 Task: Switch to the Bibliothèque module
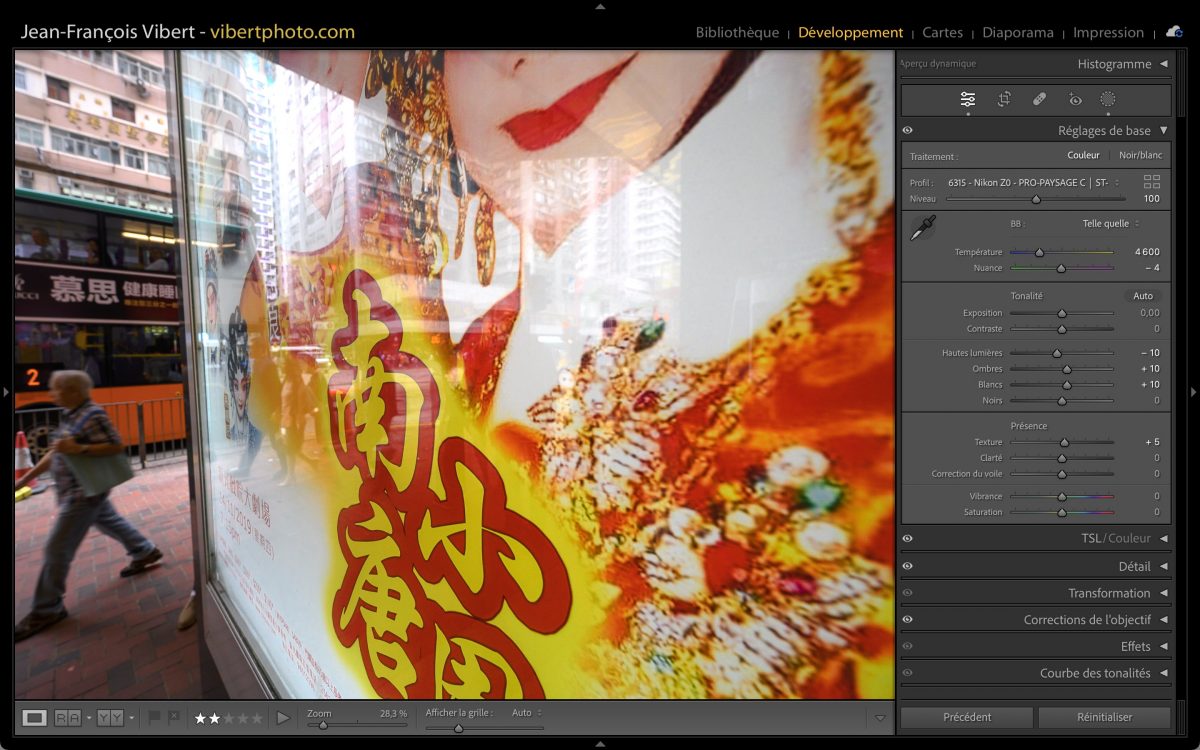(737, 32)
